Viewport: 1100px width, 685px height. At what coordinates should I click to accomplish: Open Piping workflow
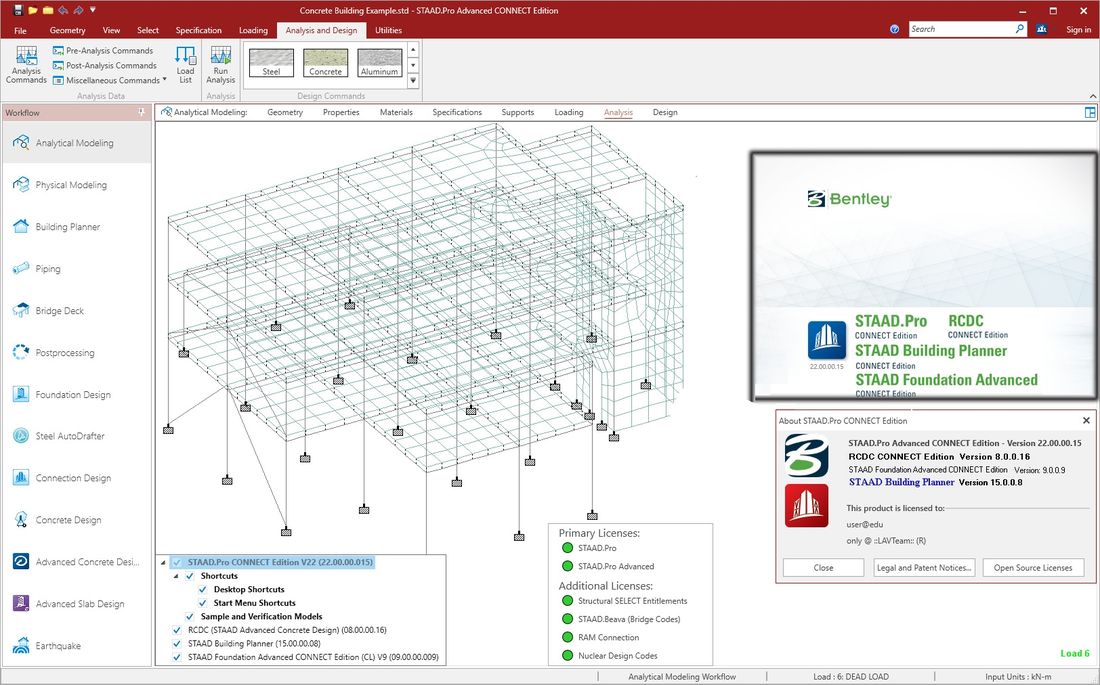click(x=76, y=269)
